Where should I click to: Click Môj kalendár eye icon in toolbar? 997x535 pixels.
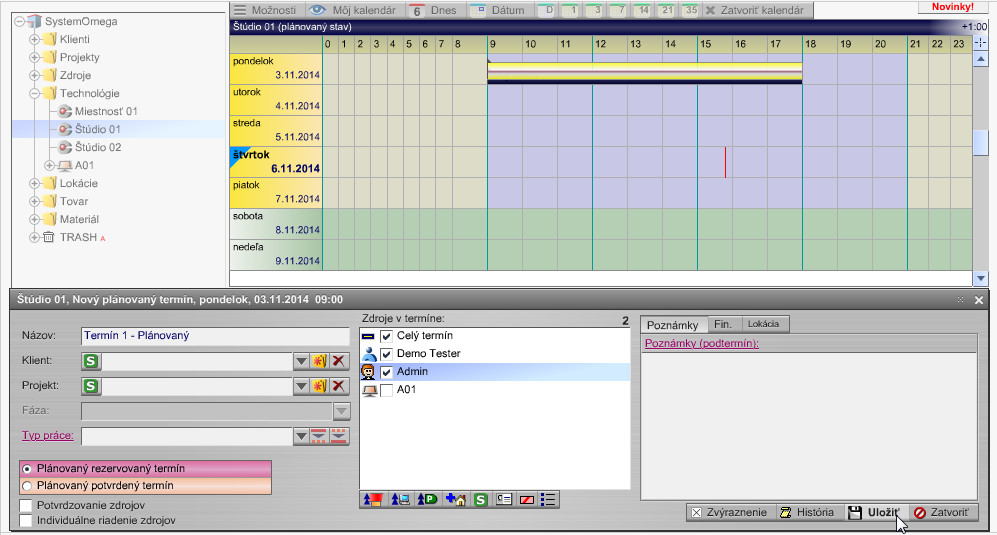[317, 10]
